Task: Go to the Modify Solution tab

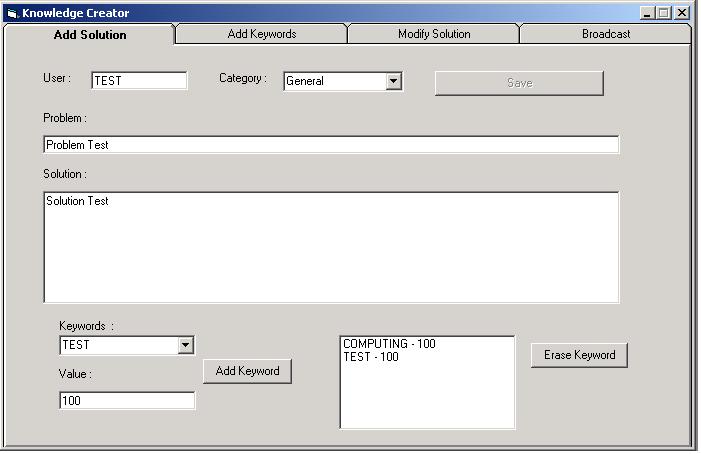Action: (x=433, y=34)
